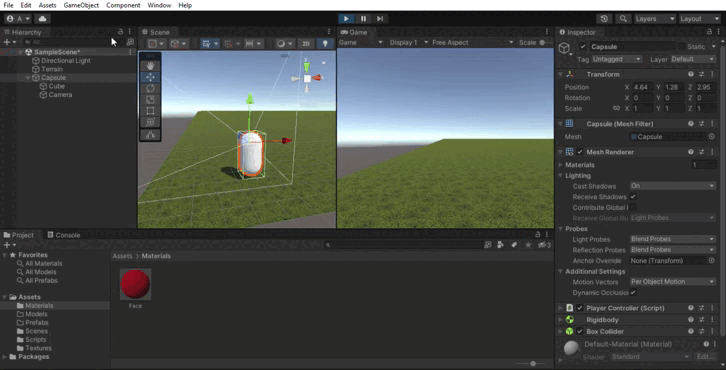726x370 pixels.
Task: Click the Step frame button
Action: pyautogui.click(x=380, y=19)
